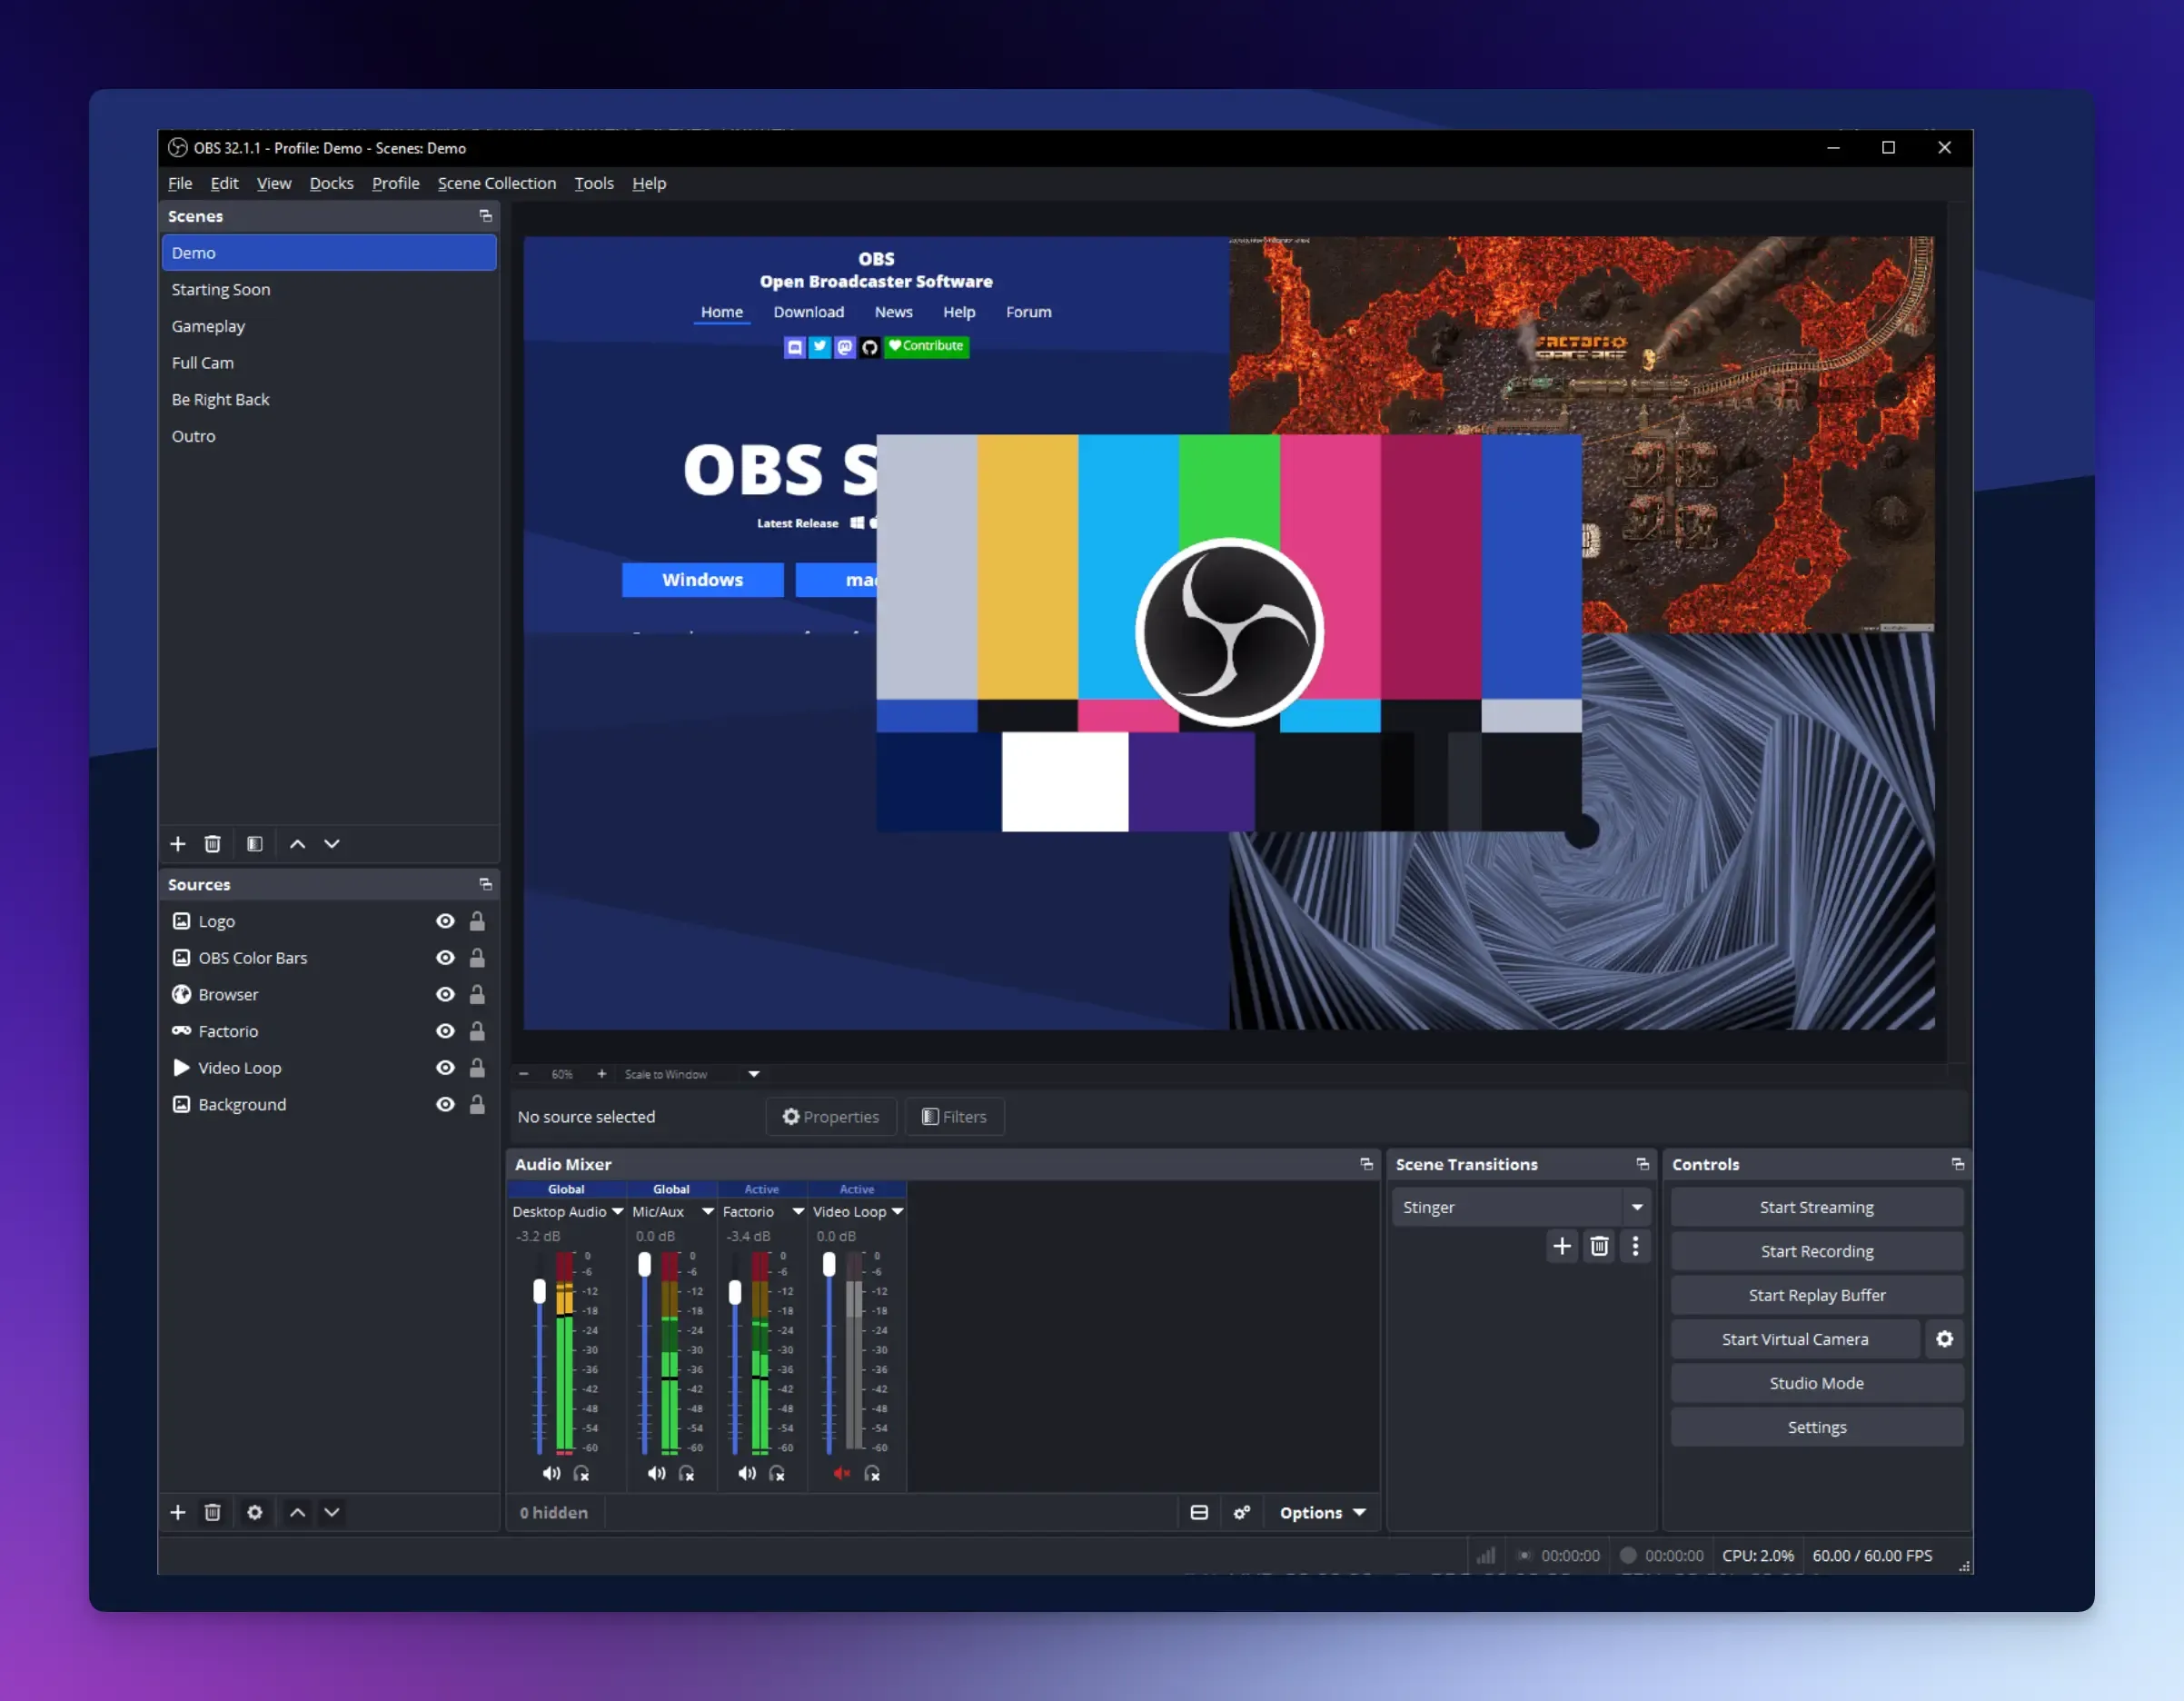Hide the OBS Color Bars source
The width and height of the screenshot is (2184, 1701).
[446, 958]
